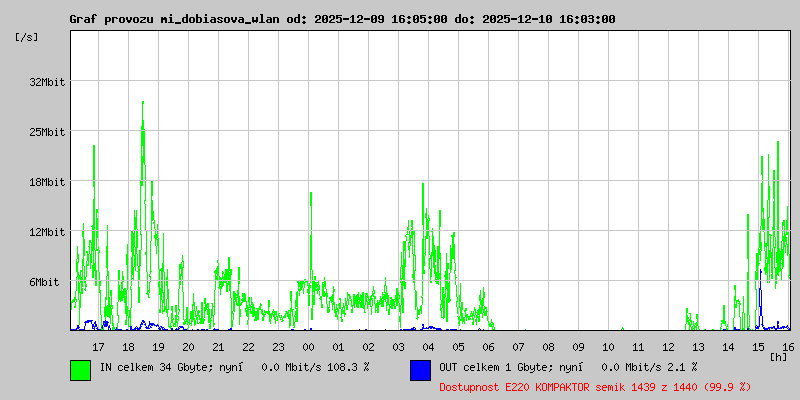Select the '18Mbit' y-axis label
This screenshot has width=800, height=400.
tap(47, 182)
